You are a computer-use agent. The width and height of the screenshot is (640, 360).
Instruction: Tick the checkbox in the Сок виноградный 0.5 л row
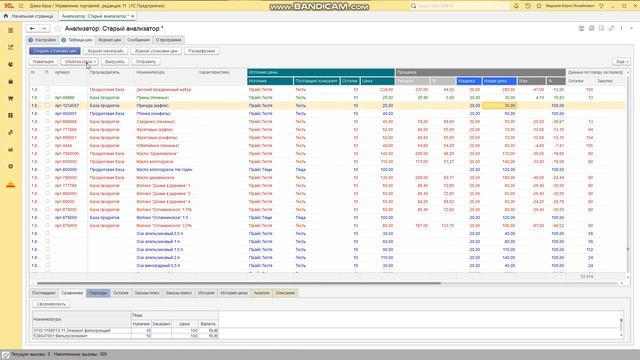click(47, 265)
